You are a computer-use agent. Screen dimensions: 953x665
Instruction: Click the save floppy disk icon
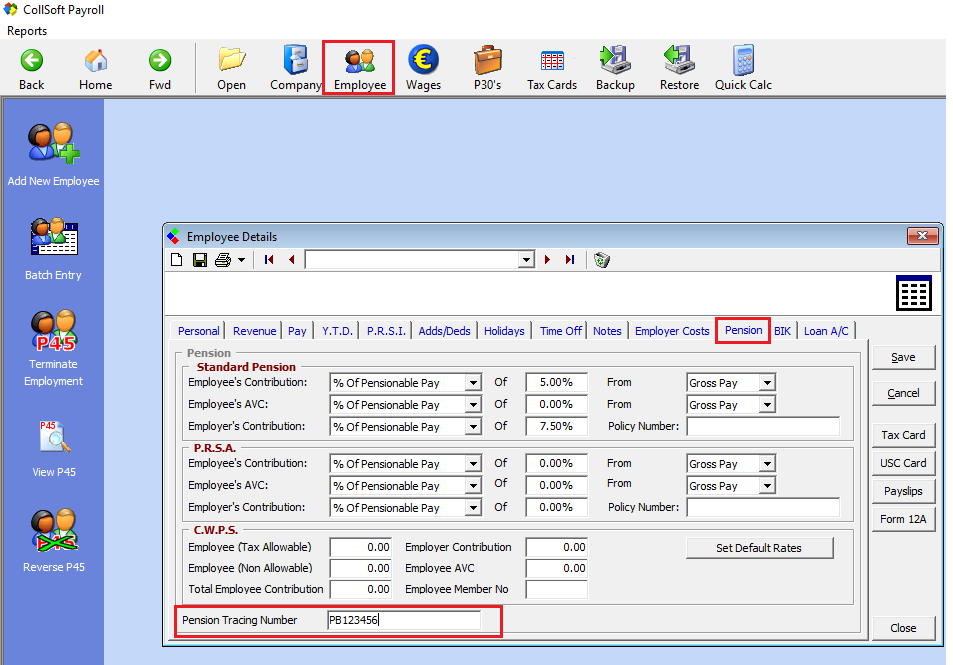[200, 260]
